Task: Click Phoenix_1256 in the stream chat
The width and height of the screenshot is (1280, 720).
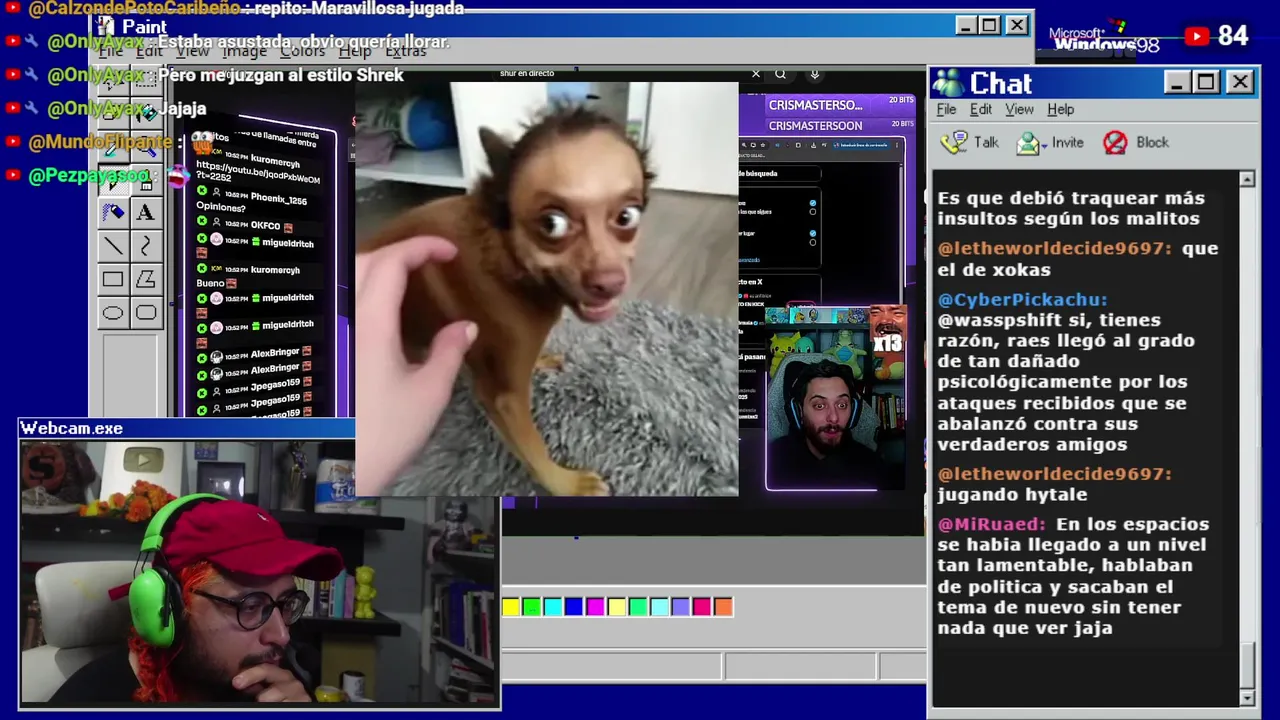Action: (x=278, y=200)
